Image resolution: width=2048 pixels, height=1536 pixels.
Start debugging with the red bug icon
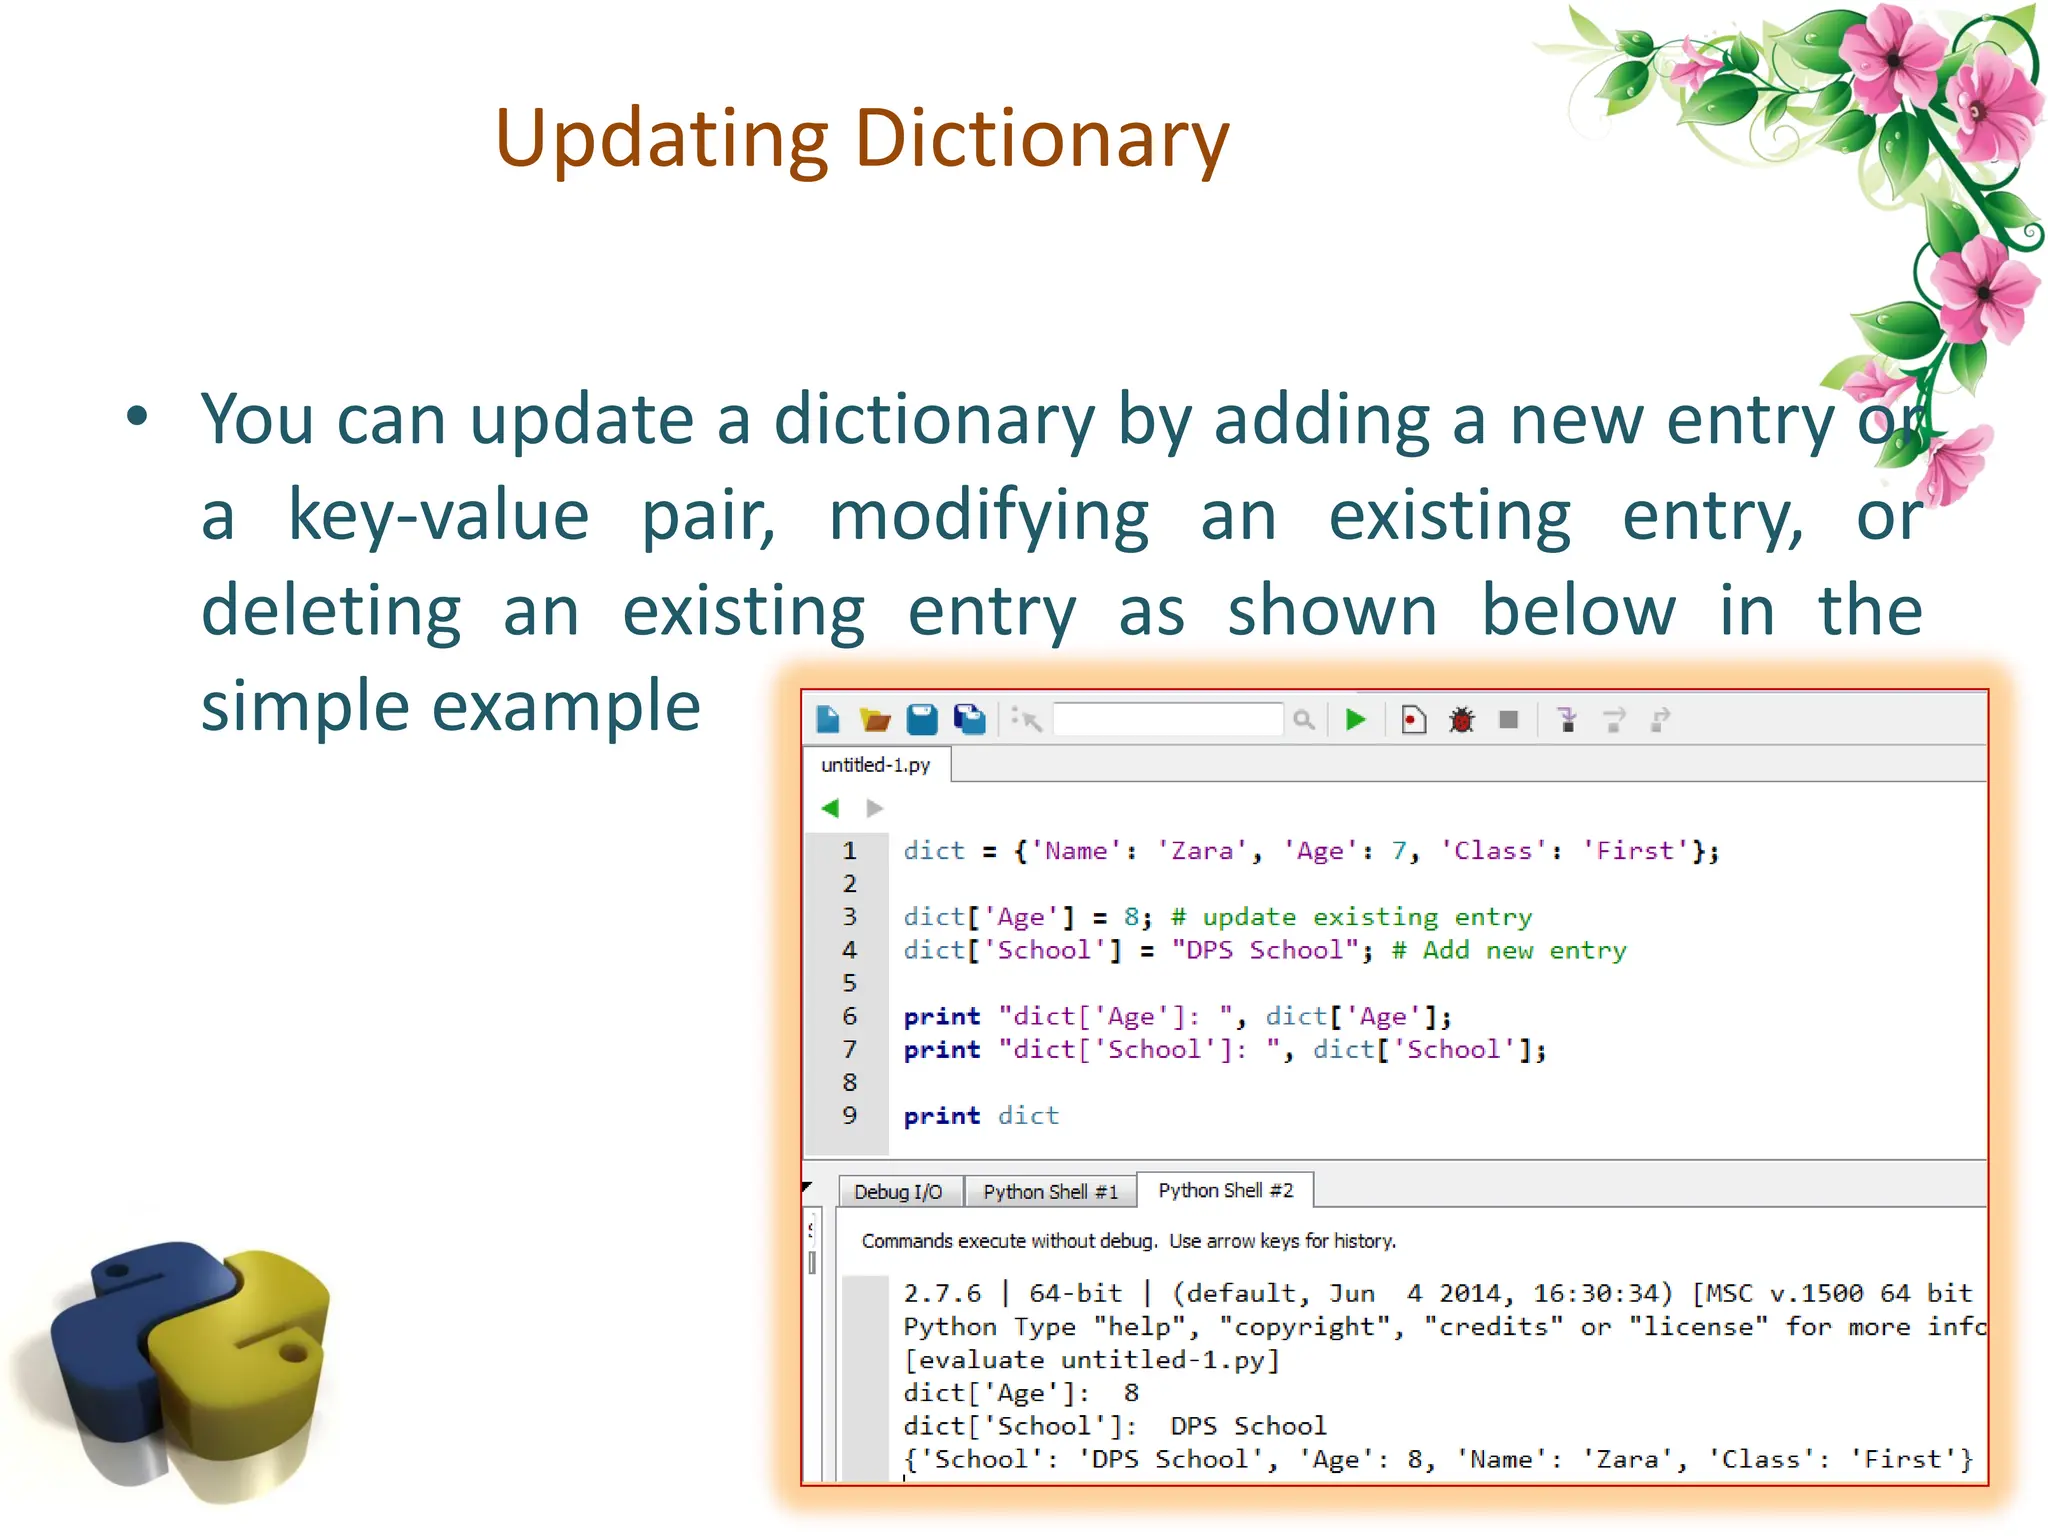click(1462, 719)
